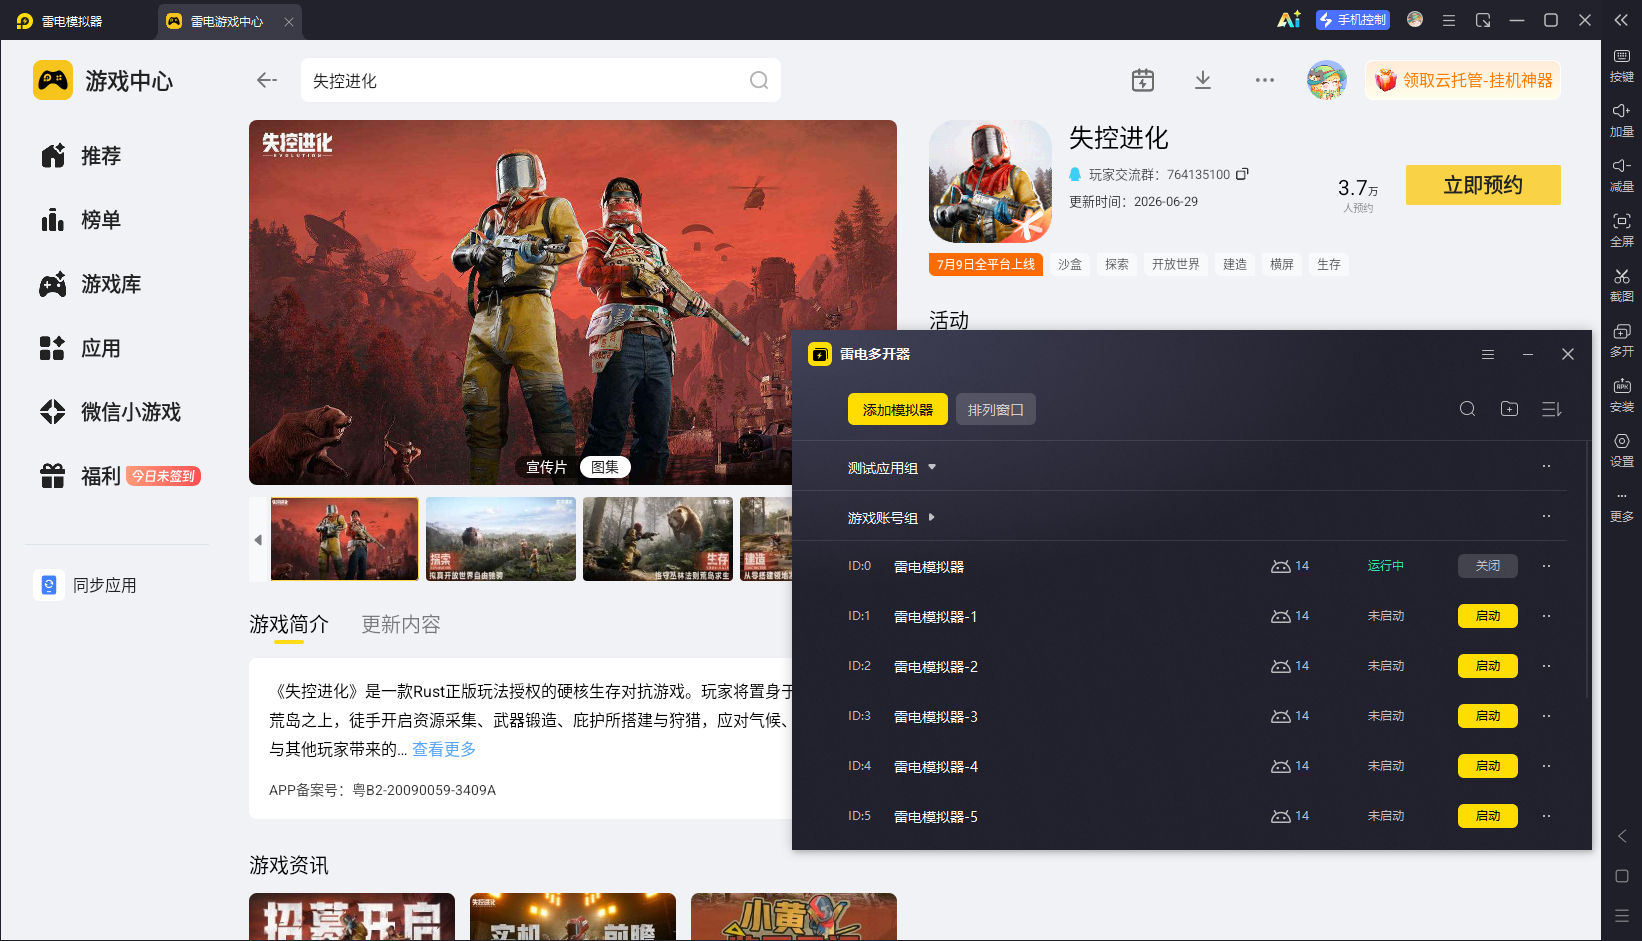Increase volume with 加量 icon
Viewport: 1642px width, 941px height.
coord(1622,121)
